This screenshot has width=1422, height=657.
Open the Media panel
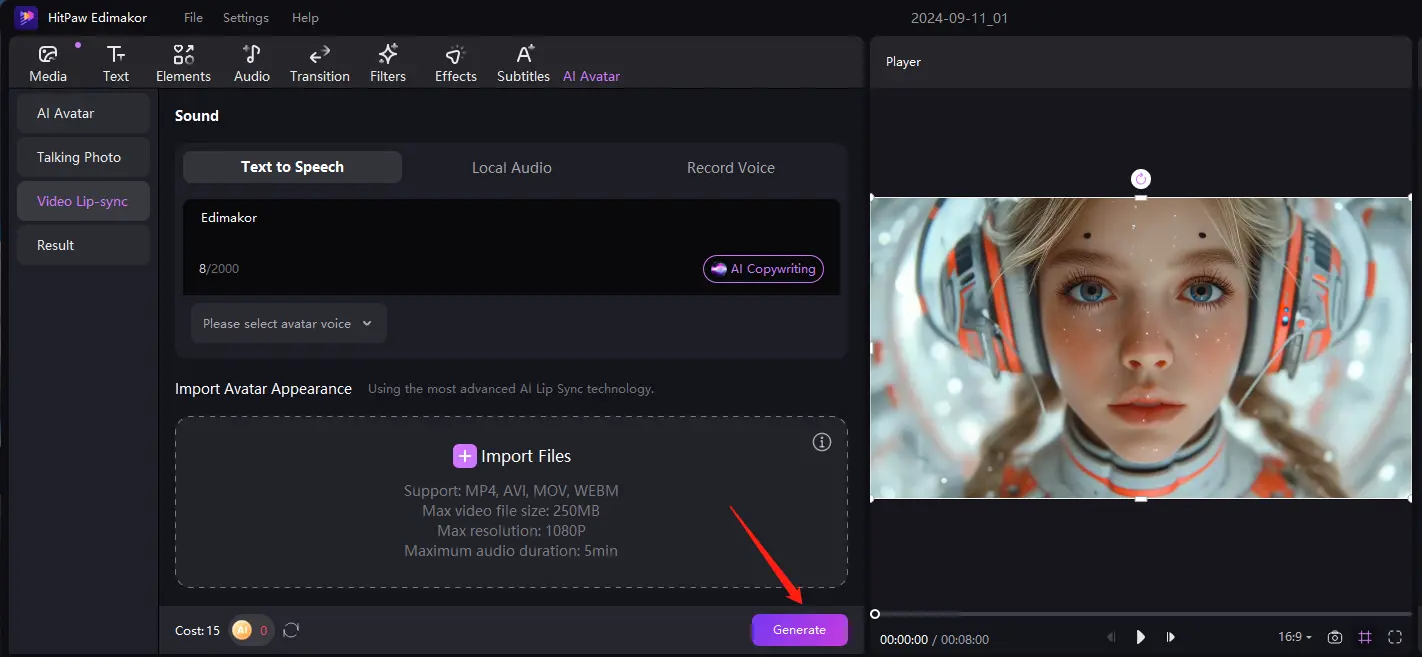click(47, 62)
